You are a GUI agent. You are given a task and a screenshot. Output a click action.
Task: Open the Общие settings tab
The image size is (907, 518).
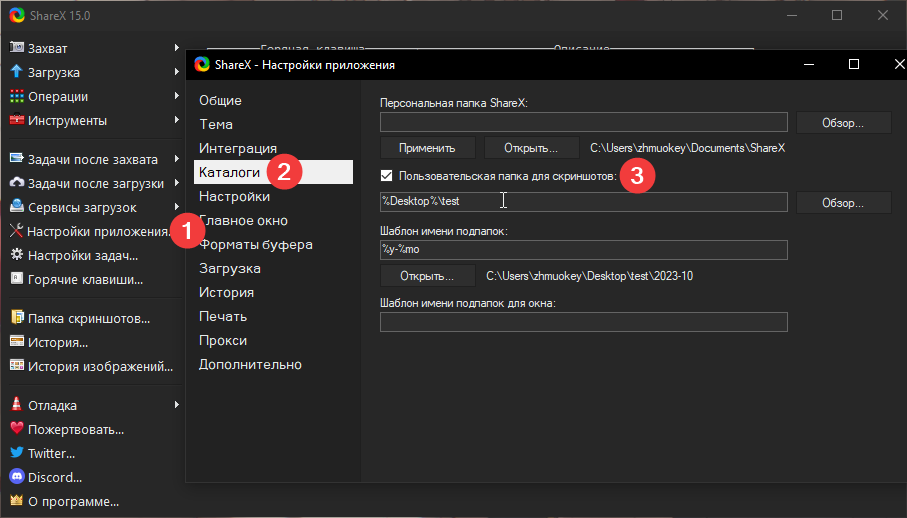(x=273, y=100)
